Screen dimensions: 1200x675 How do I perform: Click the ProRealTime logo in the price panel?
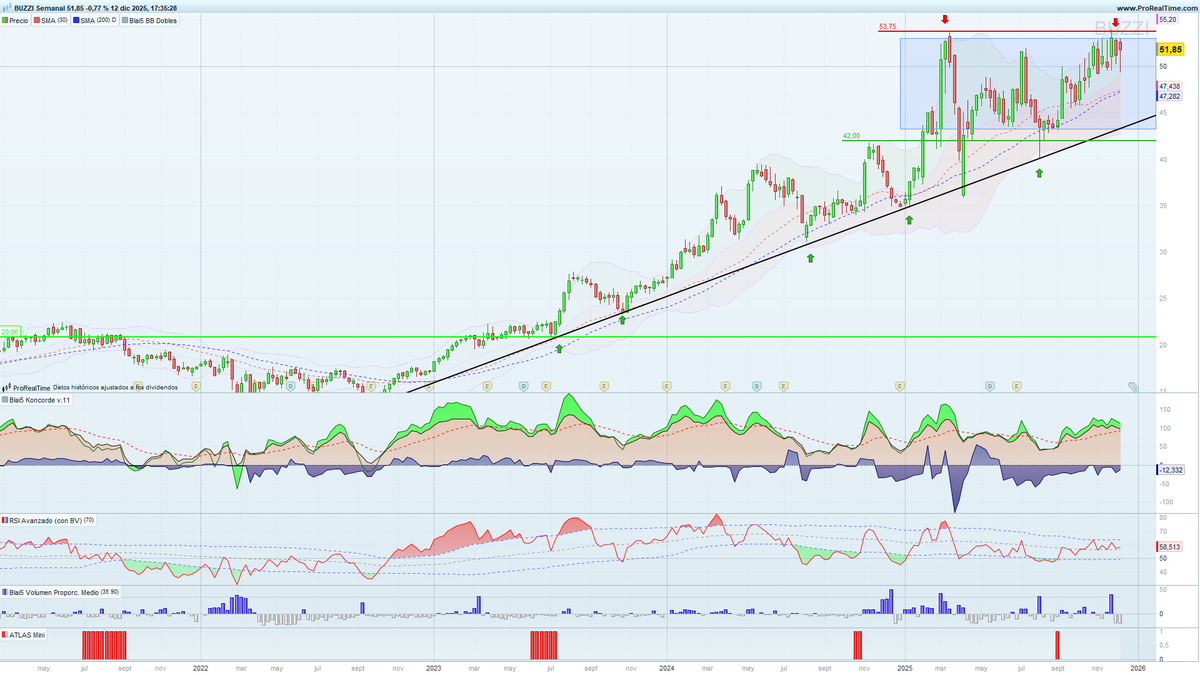[24, 386]
